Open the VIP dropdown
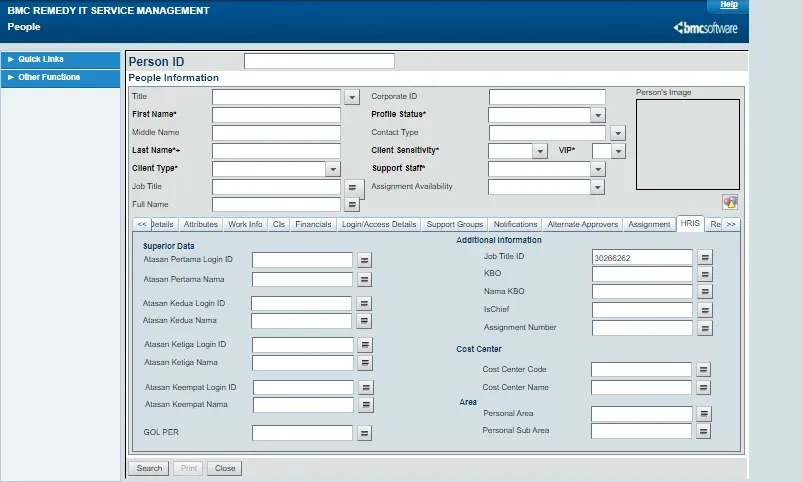This screenshot has width=802, height=482. tap(617, 151)
